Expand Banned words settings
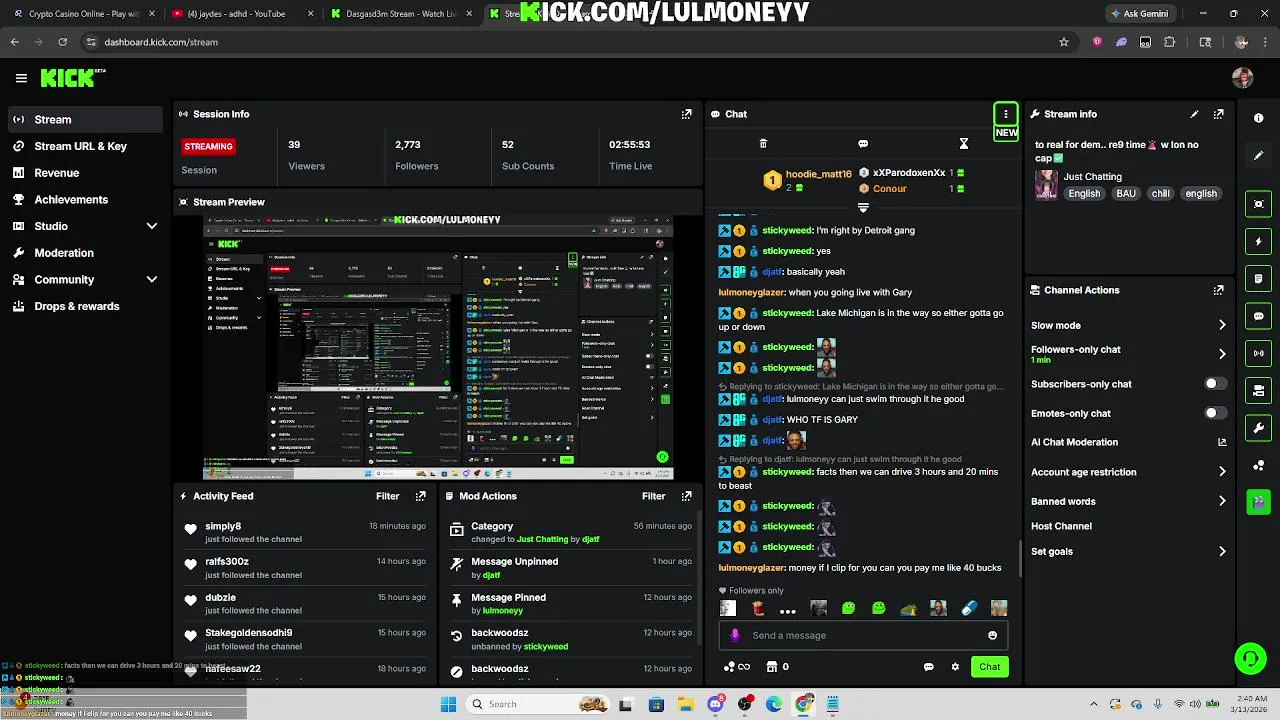Image resolution: width=1280 pixels, height=720 pixels. (x=1222, y=501)
